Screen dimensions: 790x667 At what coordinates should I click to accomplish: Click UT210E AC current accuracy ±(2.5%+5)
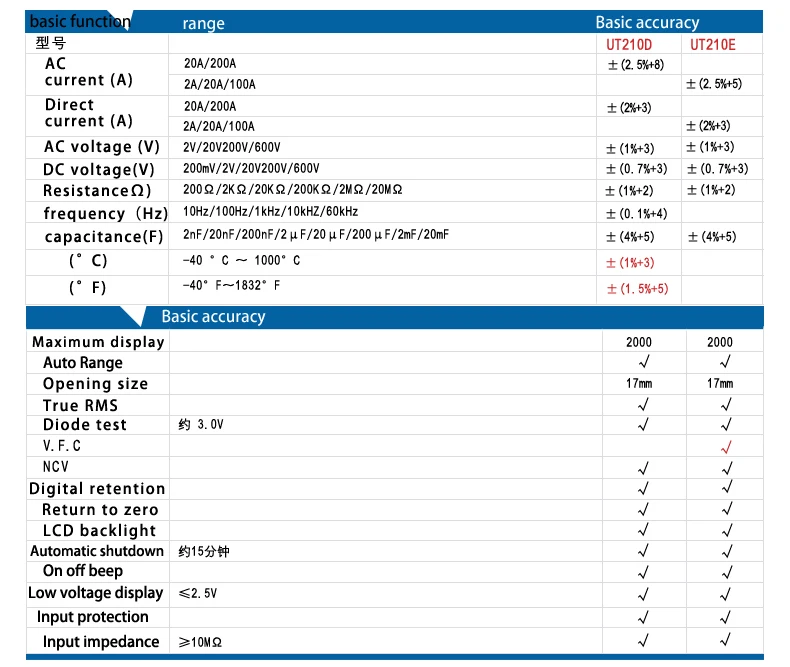click(714, 84)
